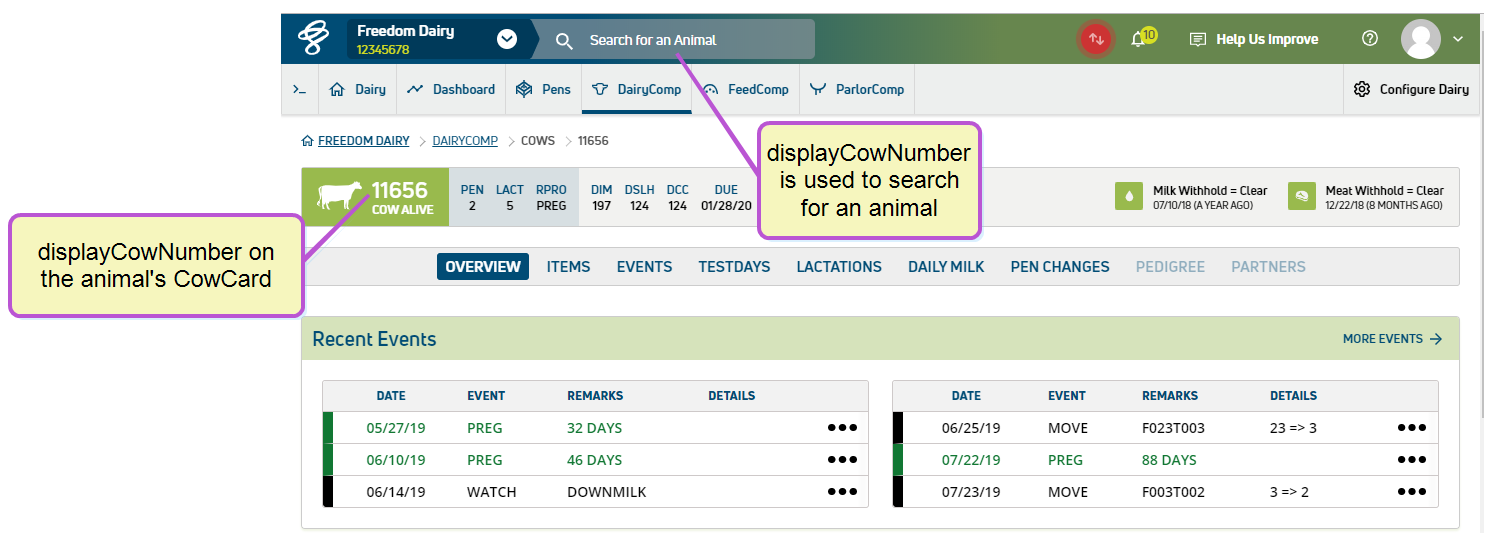Expand the collapsed sidebar navigation arrow
Screen dimensions: 1496x543
(299, 89)
